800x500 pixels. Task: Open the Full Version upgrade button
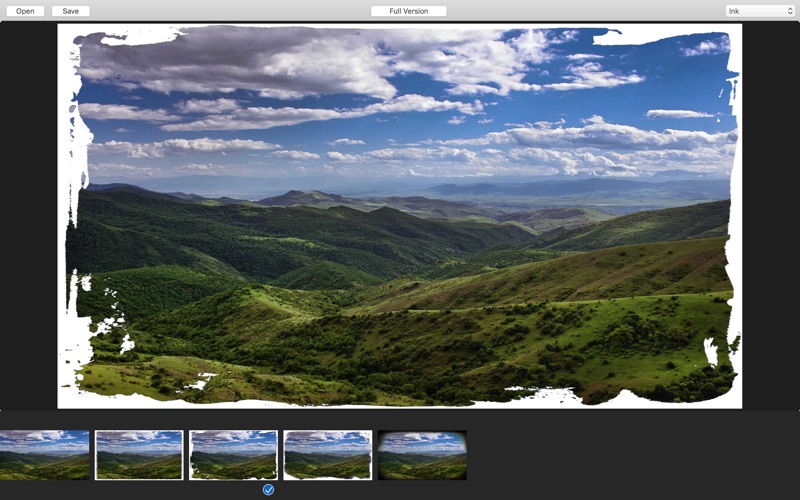pyautogui.click(x=409, y=11)
